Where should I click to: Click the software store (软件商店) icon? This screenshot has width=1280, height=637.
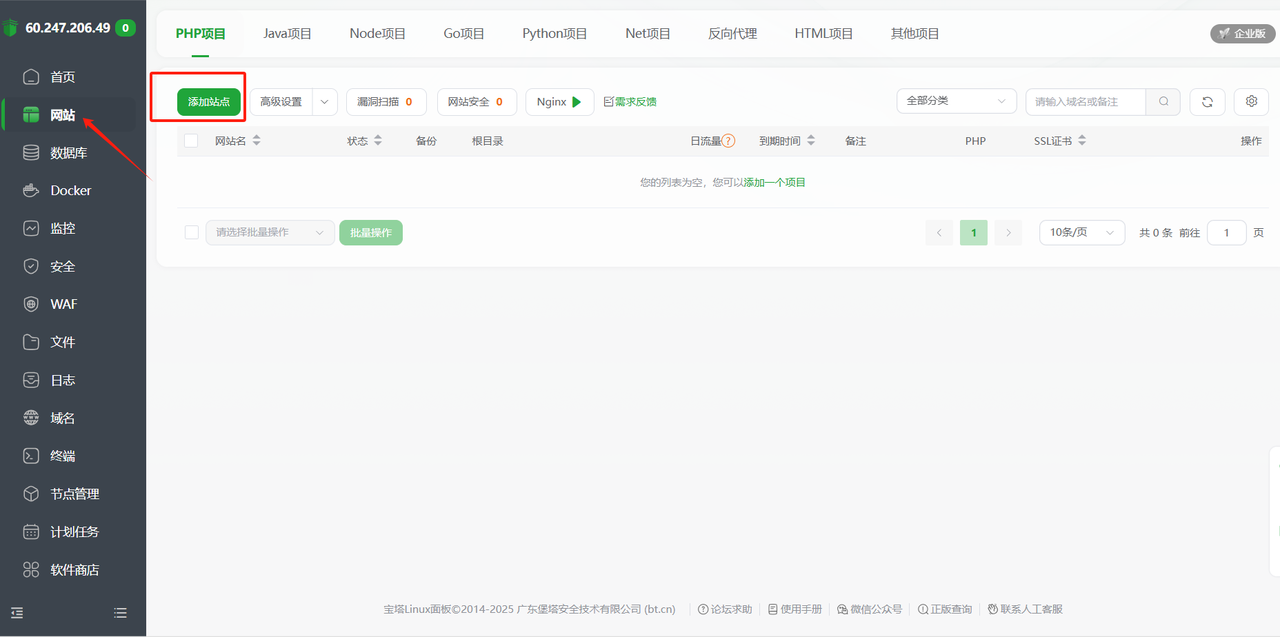31,570
